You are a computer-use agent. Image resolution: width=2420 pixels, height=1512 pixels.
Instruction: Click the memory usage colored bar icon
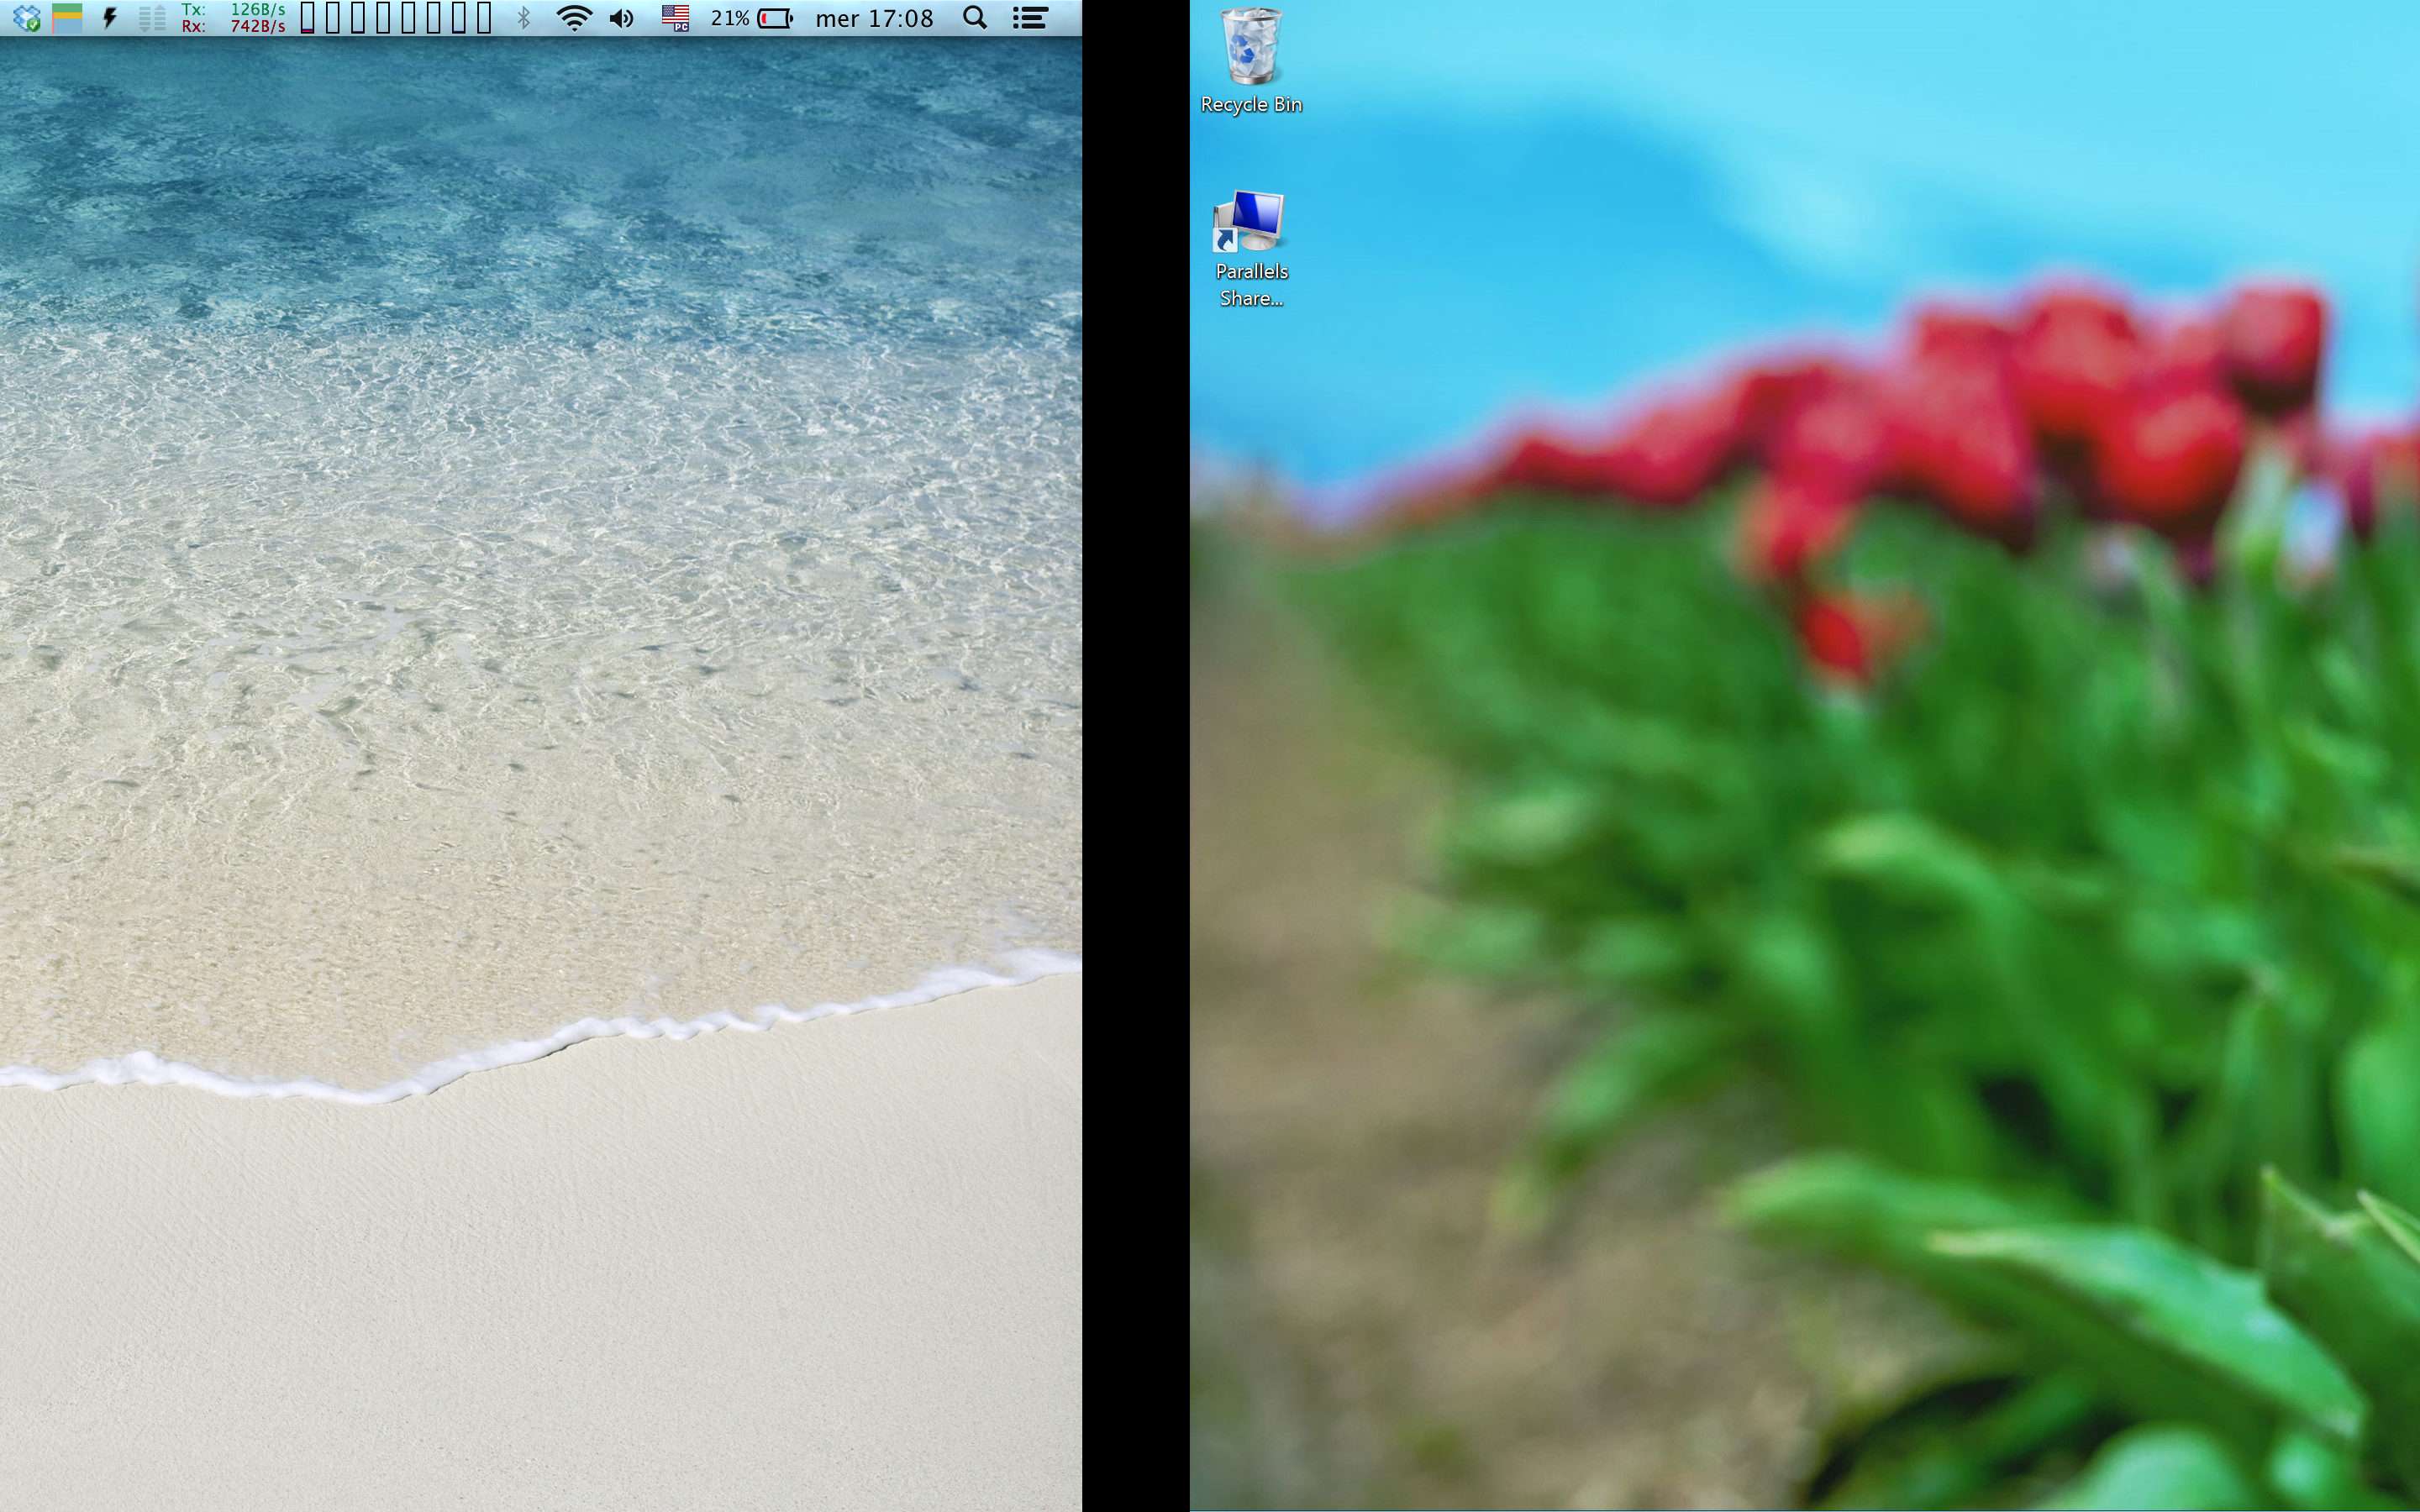[67, 18]
